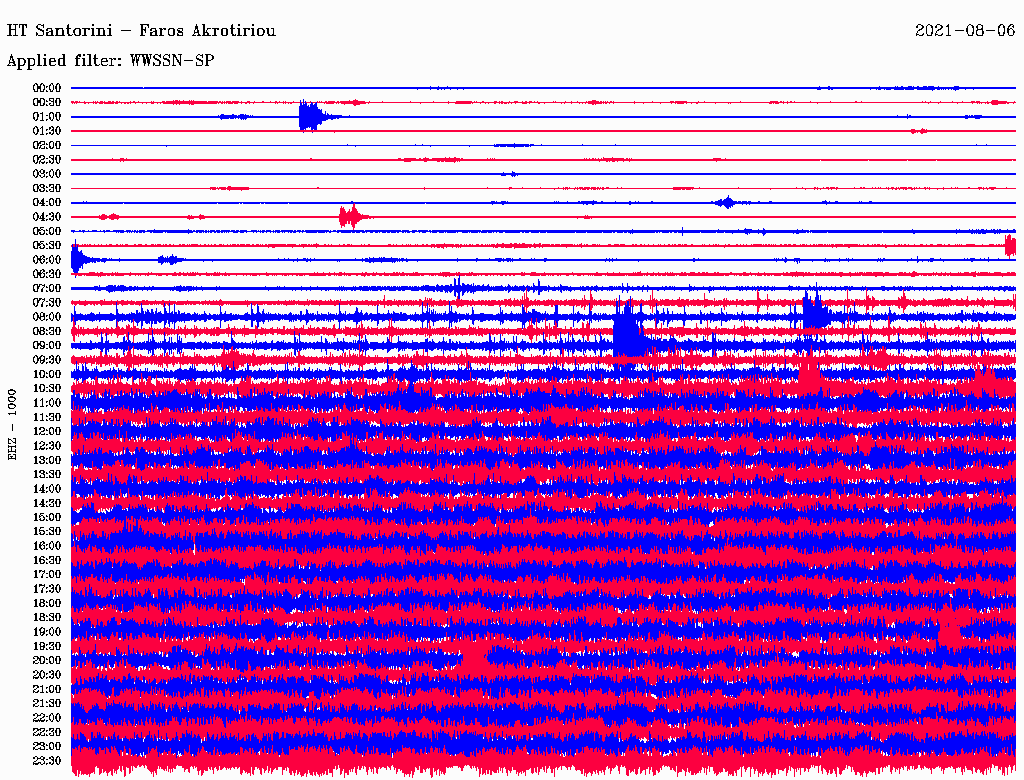The width and height of the screenshot is (1024, 780).
Task: Click the blue event at start of 06:00 trace
Action: tap(78, 260)
